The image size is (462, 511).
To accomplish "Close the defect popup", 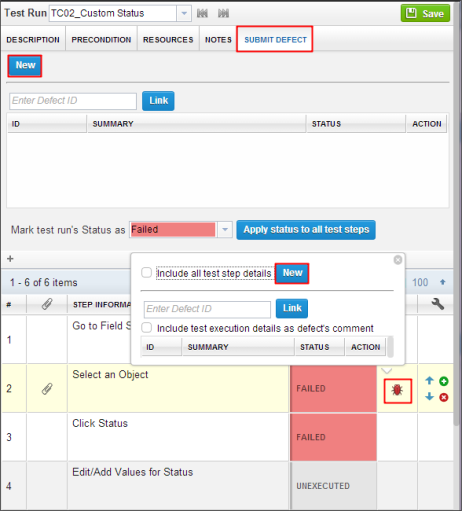I will [x=398, y=260].
